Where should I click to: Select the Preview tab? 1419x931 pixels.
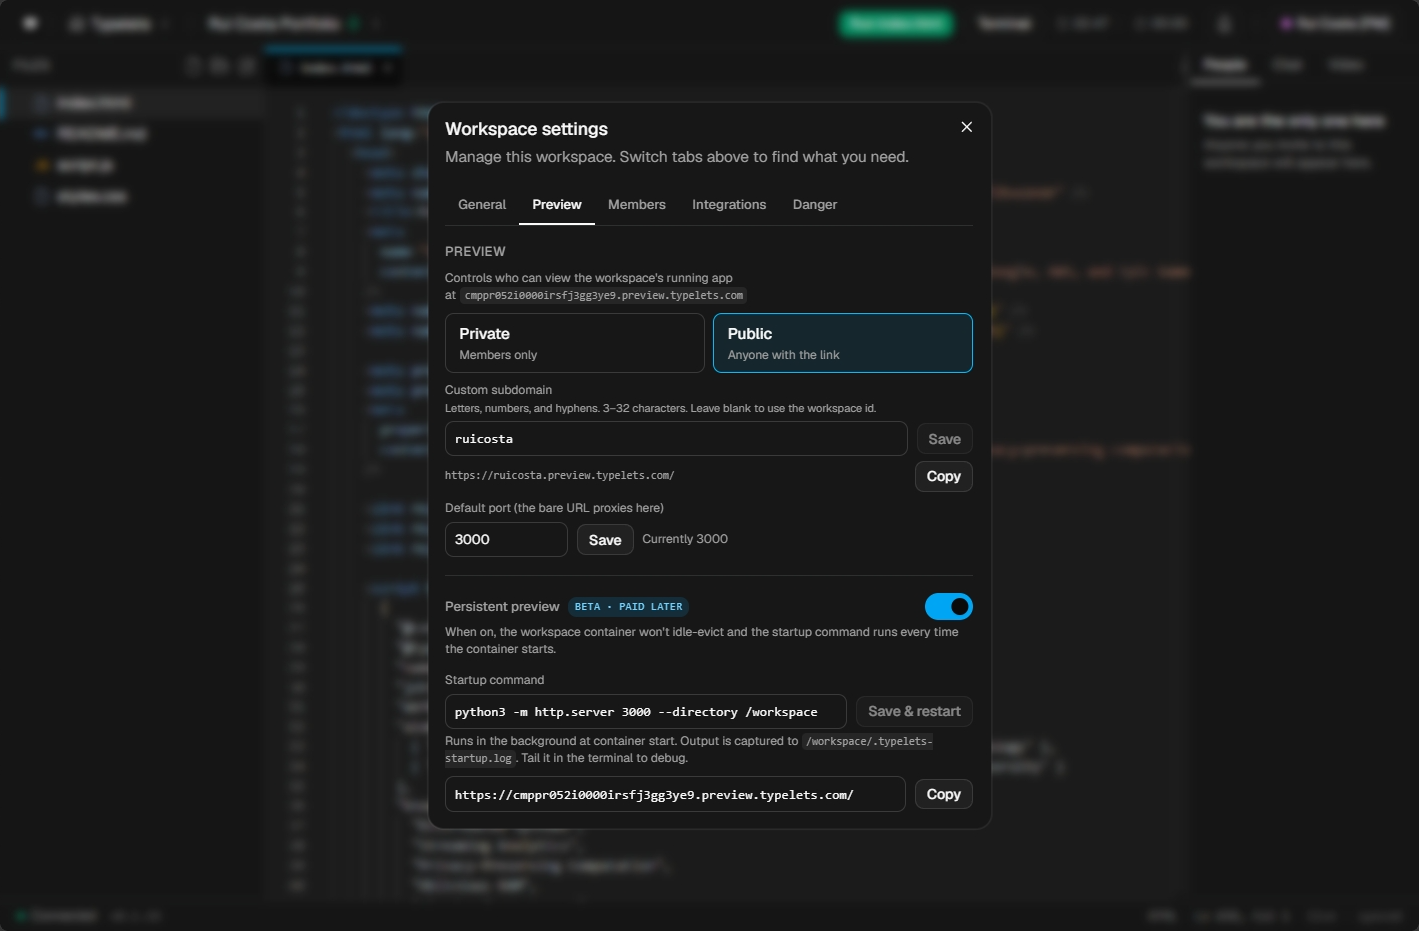[557, 204]
